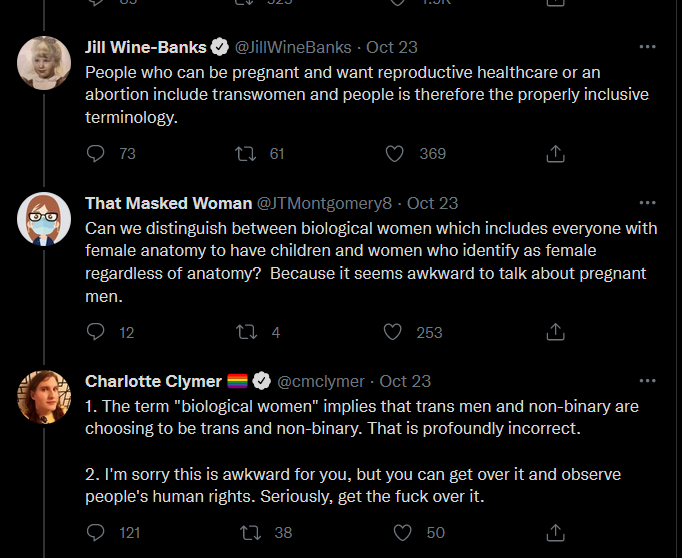The image size is (682, 558).
Task: Open the @cmclymer handle link
Action: [x=323, y=381]
